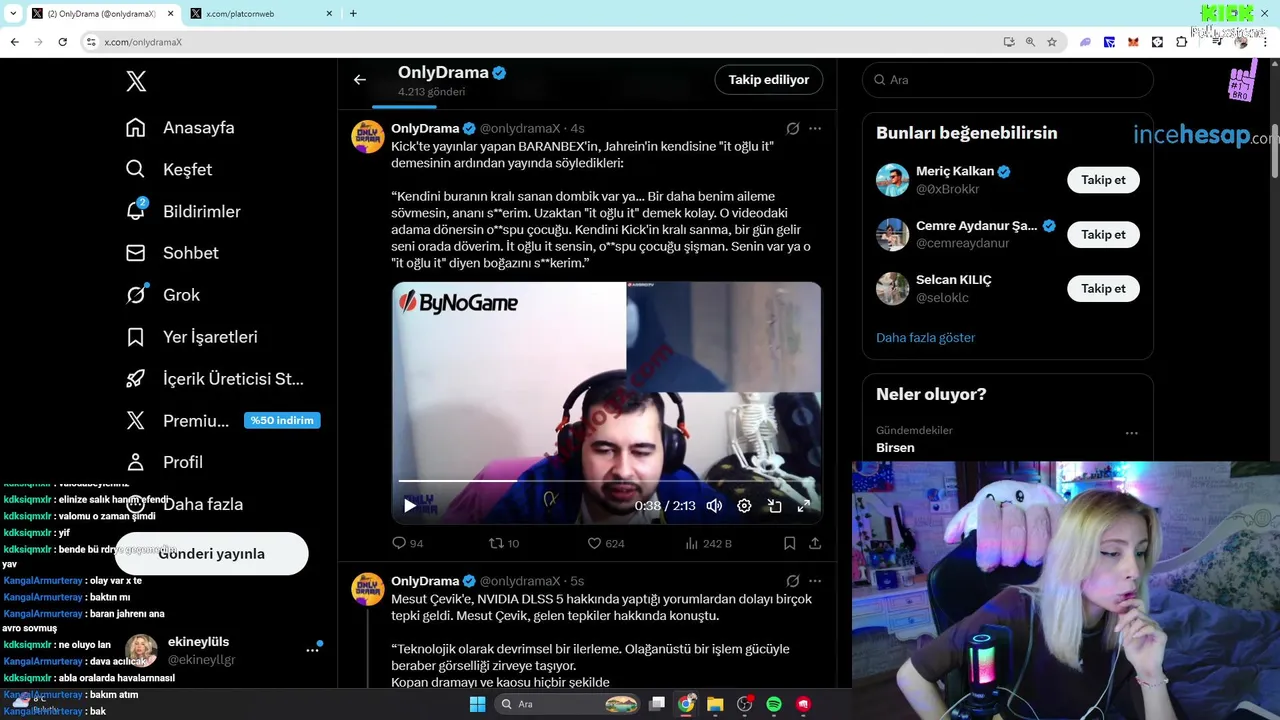Go back with the profile back arrow
Image resolution: width=1280 pixels, height=720 pixels.
[360, 80]
